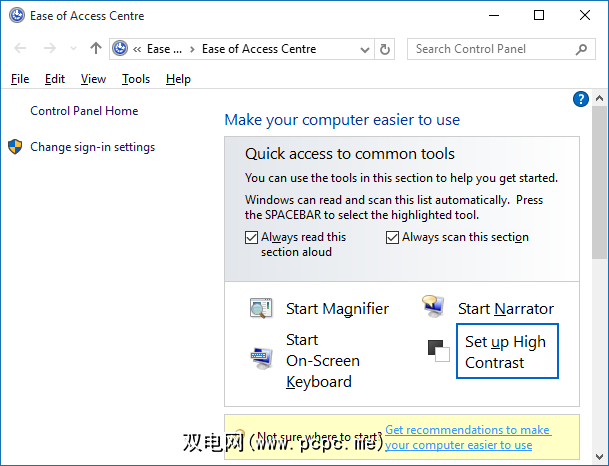The image size is (609, 466).
Task: Open the Tools menu
Action: 136,79
